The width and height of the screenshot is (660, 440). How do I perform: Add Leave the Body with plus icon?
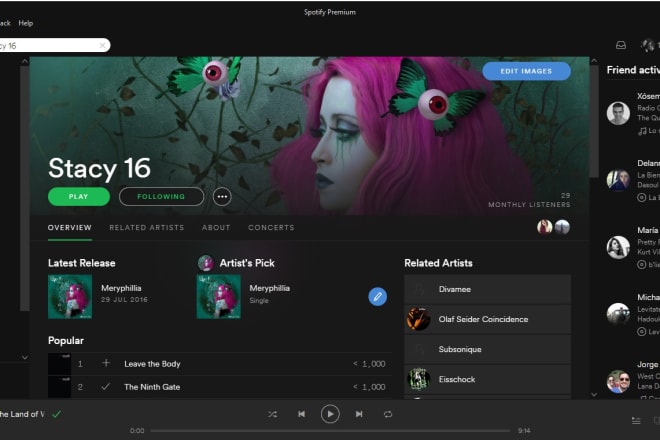106,363
